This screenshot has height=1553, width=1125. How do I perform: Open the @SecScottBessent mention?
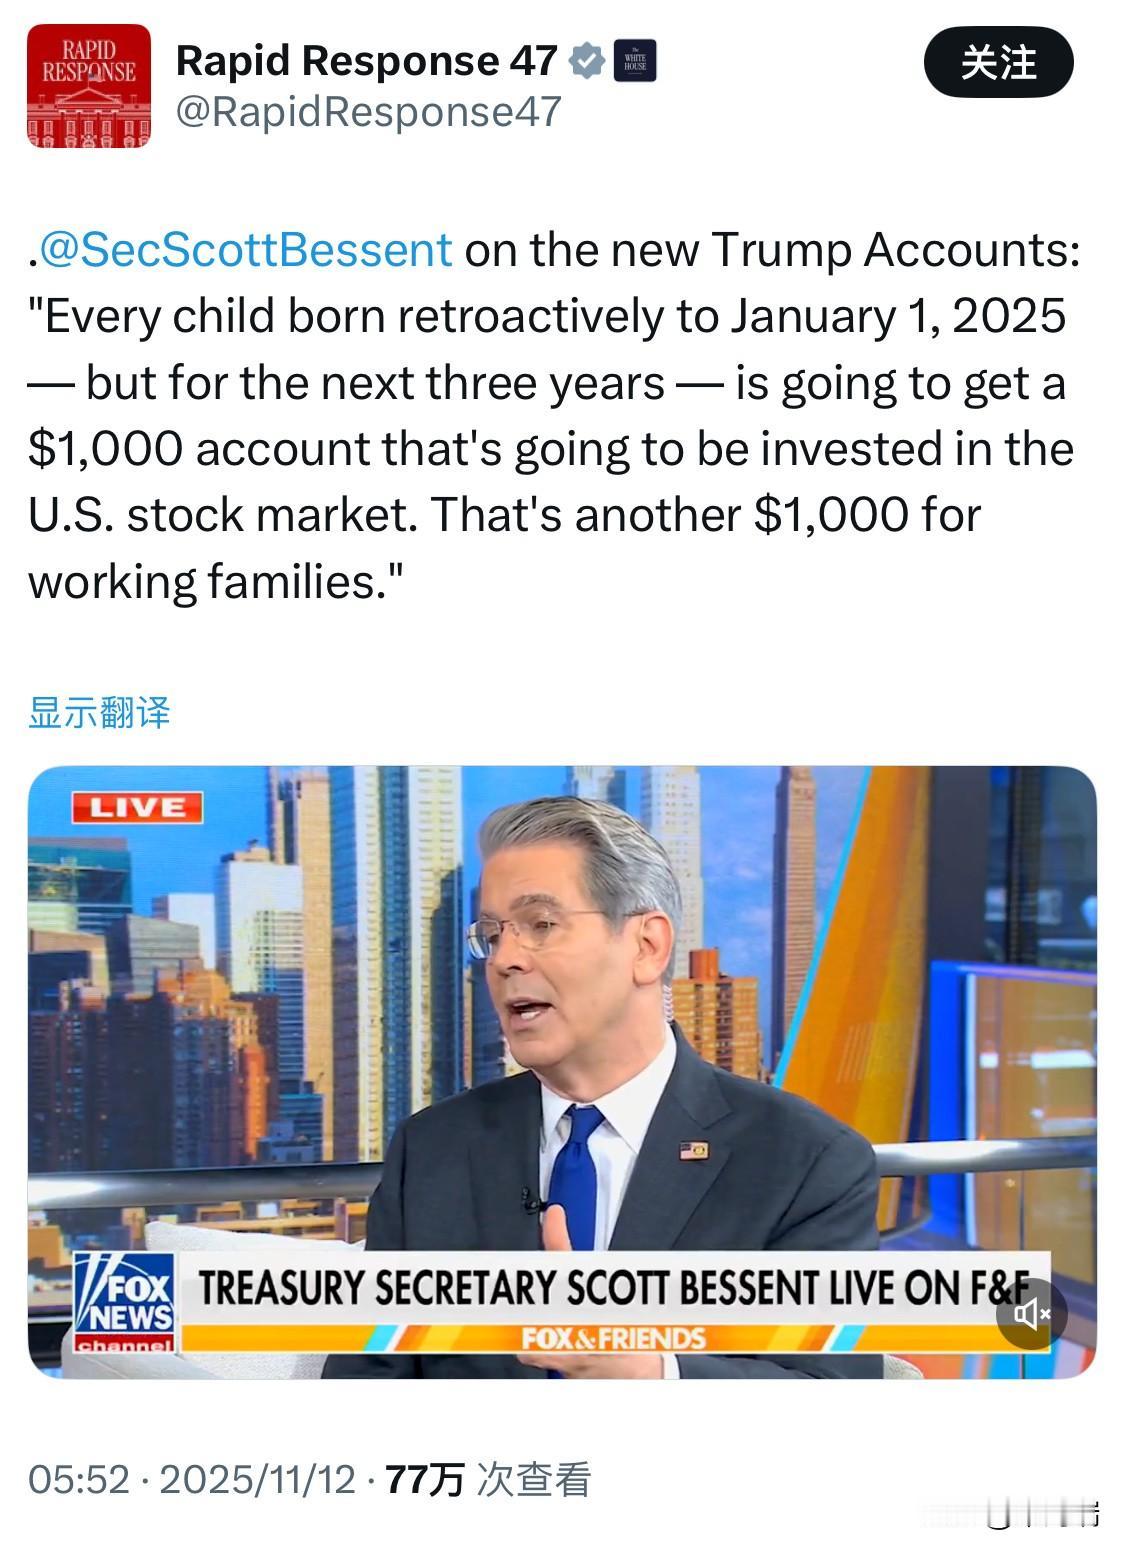pos(246,250)
